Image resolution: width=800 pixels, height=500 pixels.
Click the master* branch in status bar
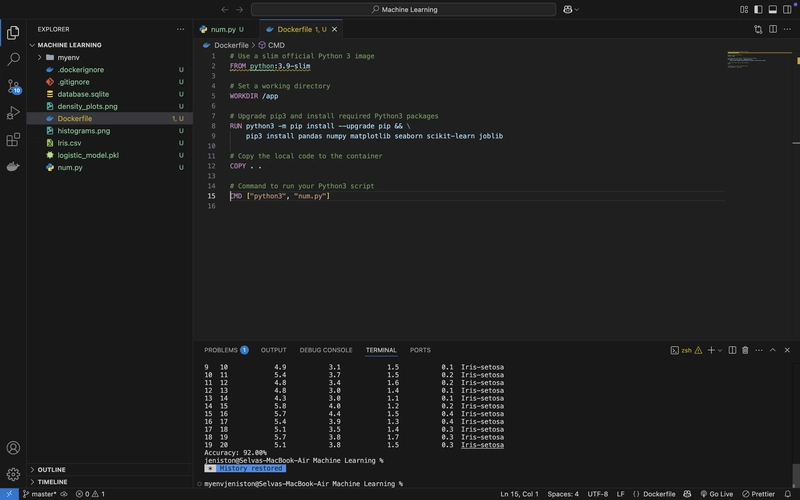[x=40, y=494]
